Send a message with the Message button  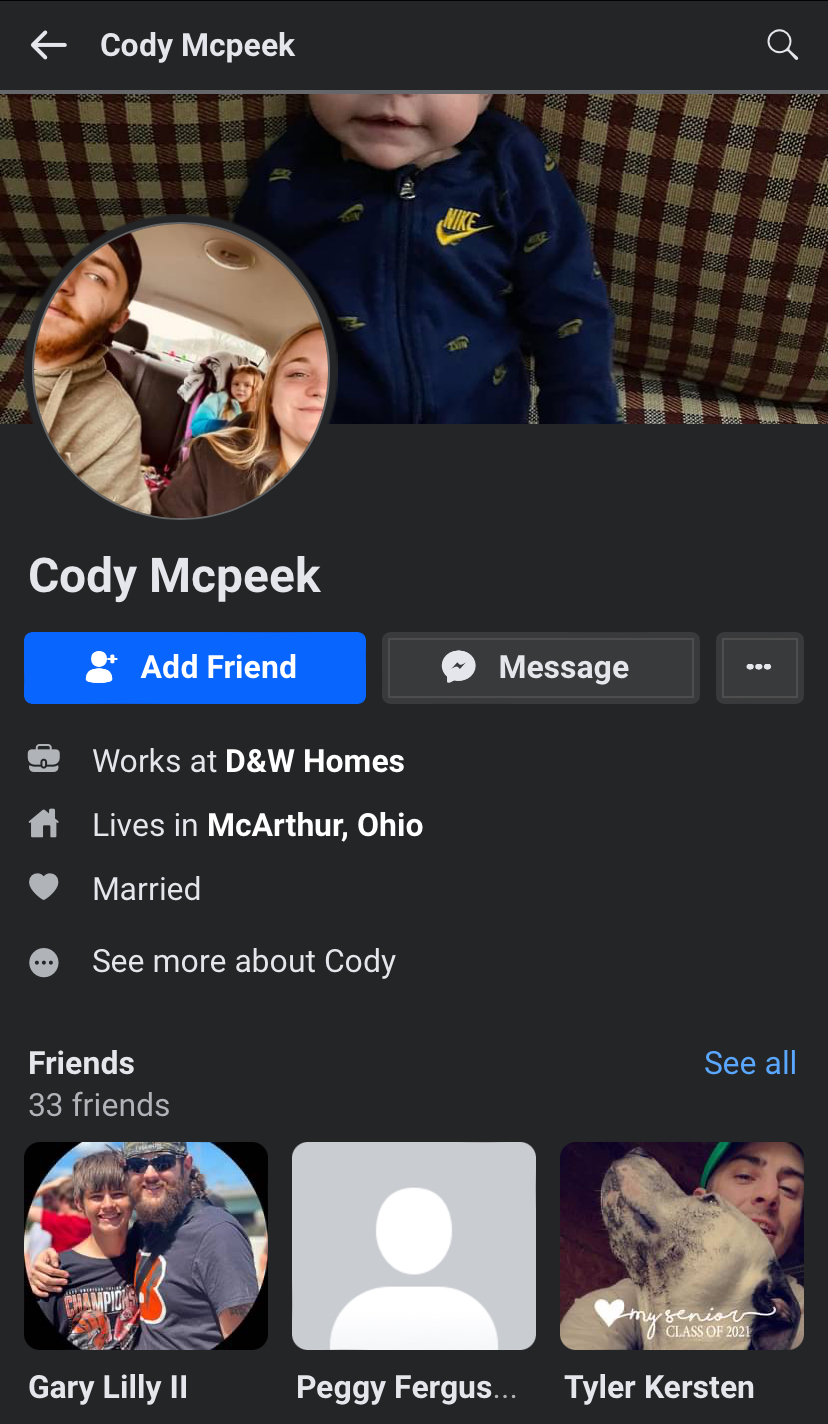pos(541,667)
